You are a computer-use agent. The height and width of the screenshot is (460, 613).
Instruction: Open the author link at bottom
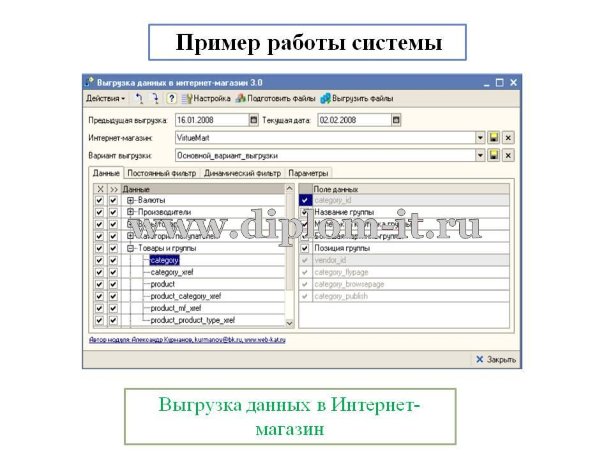point(187,340)
